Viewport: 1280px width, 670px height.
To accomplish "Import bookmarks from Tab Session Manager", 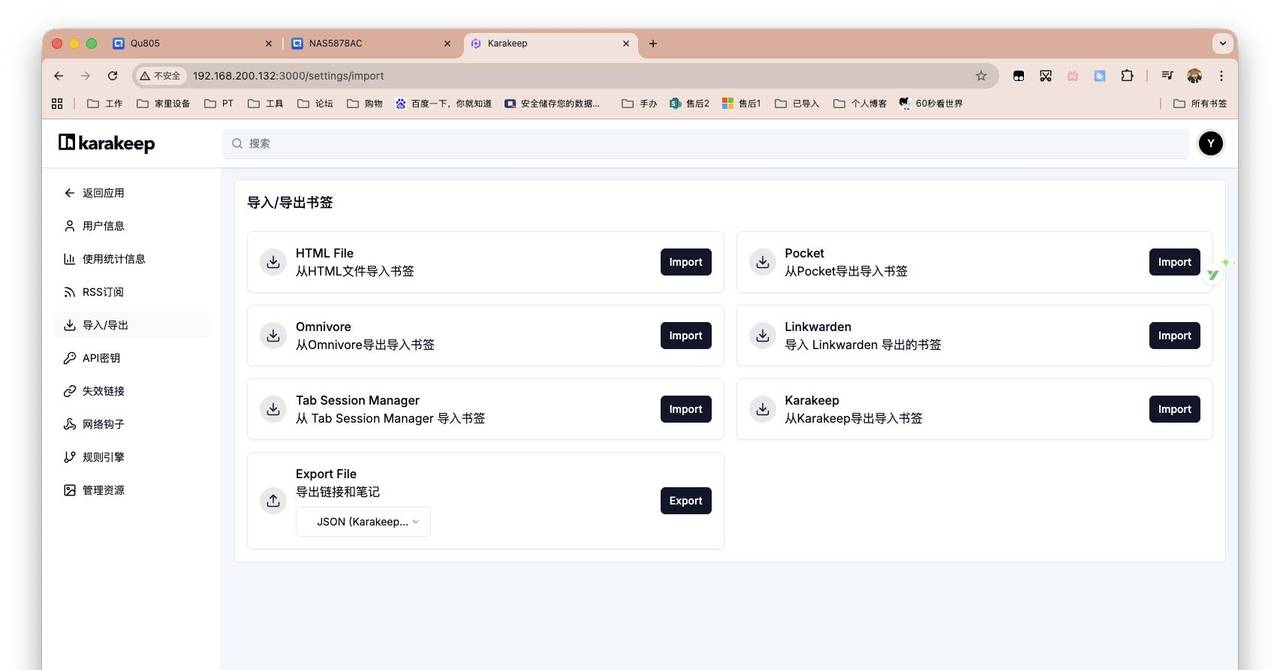I will point(685,408).
